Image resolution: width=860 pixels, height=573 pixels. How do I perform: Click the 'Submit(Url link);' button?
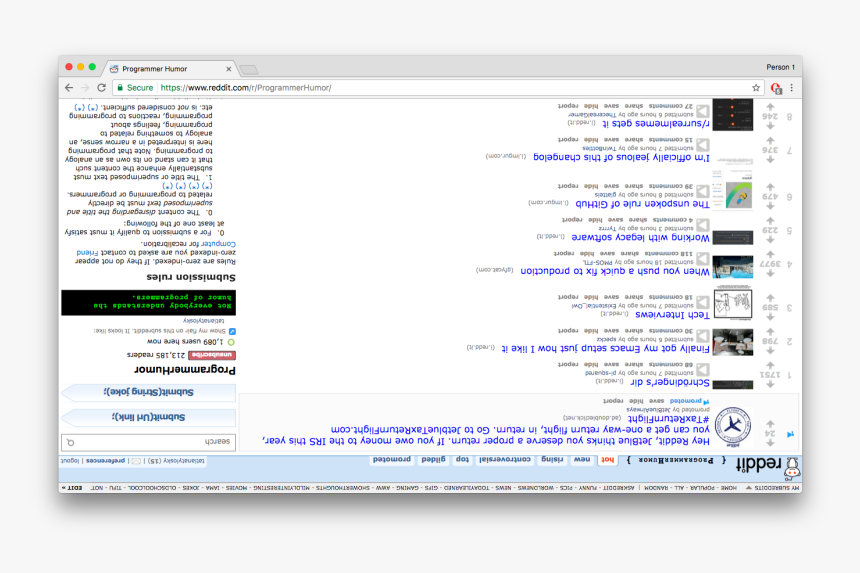[149, 417]
